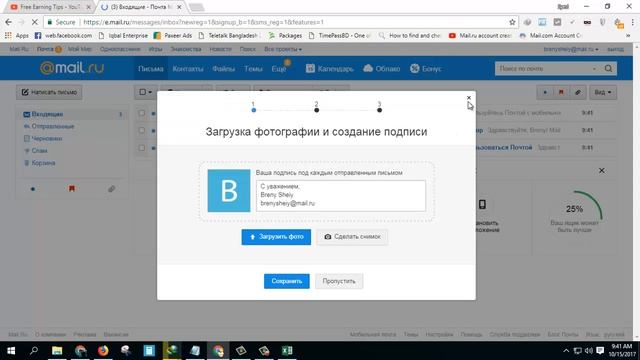
Task: Open Apps bookmark launcher
Action: pyautogui.click(x=17, y=36)
